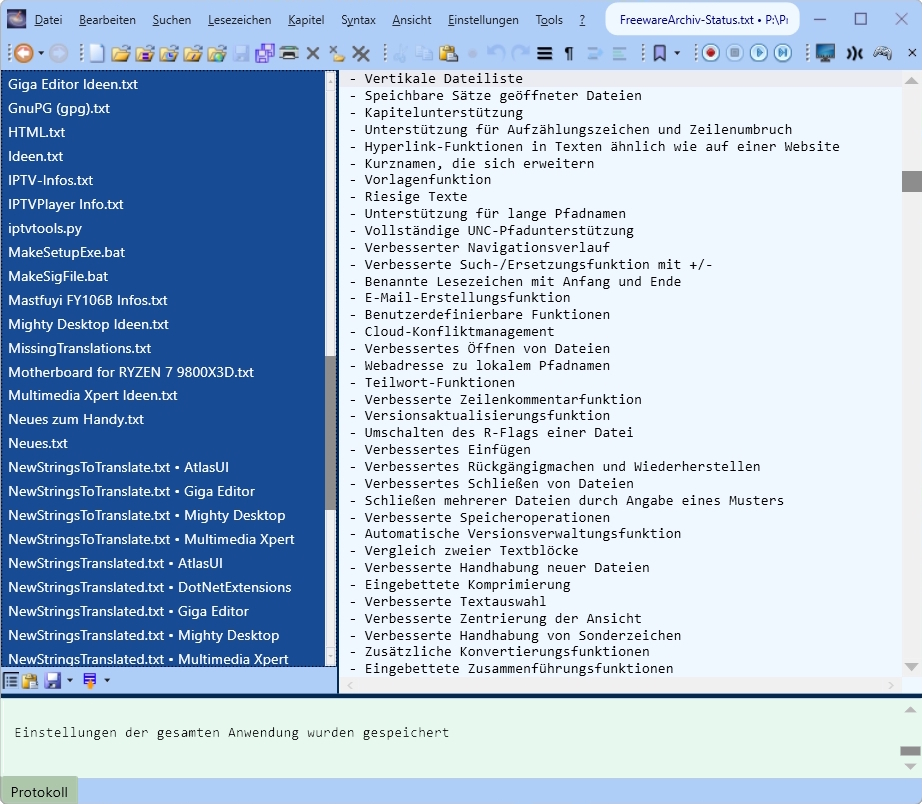Create a new blank document
Viewport: 922px width, 804px height.
(x=97, y=53)
